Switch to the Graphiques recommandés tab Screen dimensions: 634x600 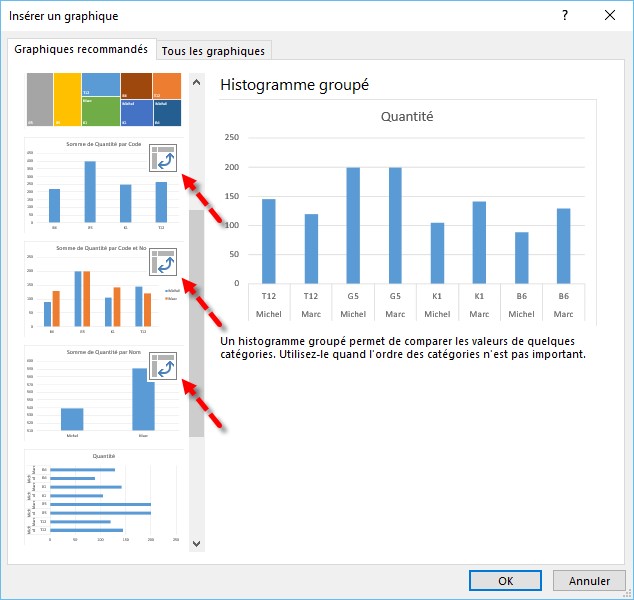[x=82, y=49]
